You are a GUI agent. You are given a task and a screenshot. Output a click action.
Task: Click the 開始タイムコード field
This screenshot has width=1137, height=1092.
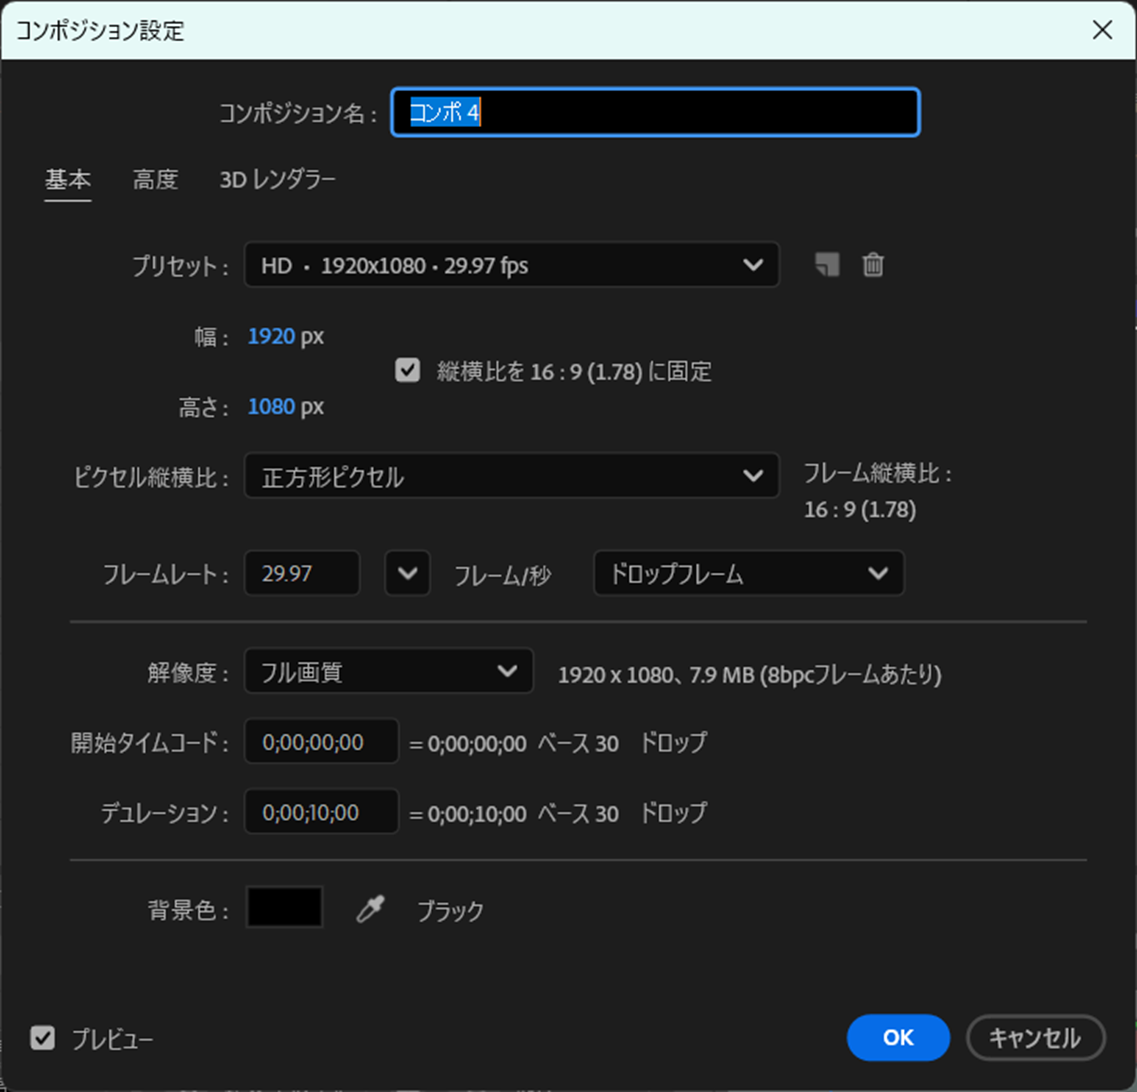320,742
